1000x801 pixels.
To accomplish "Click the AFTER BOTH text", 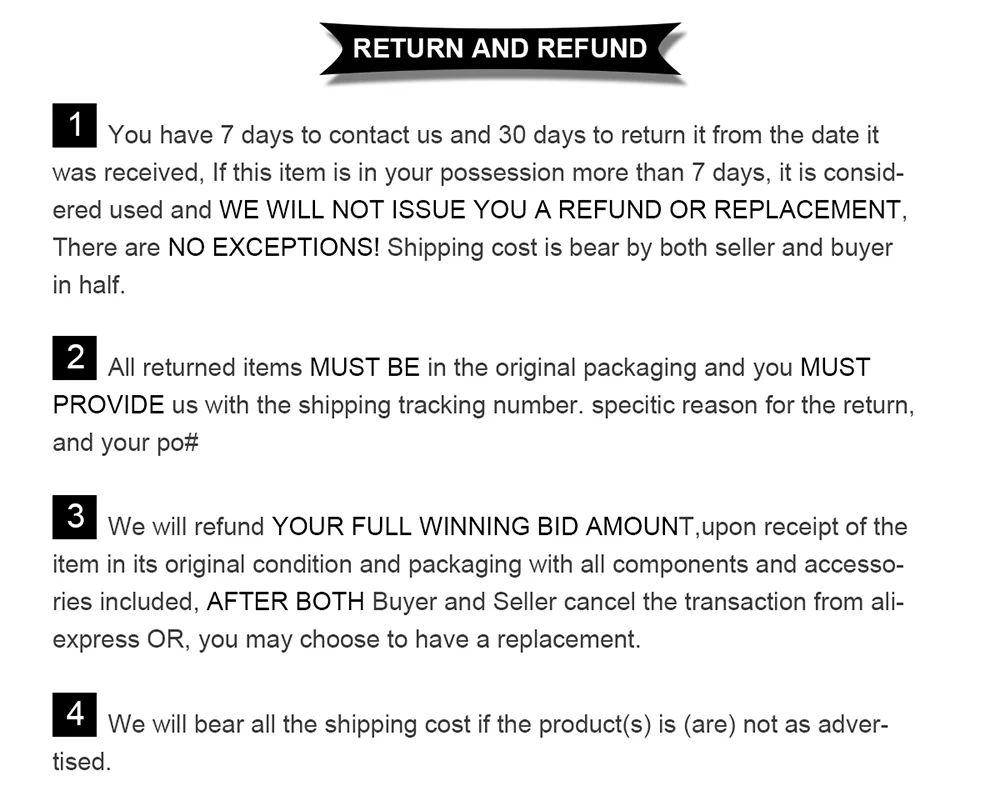I will (285, 602).
